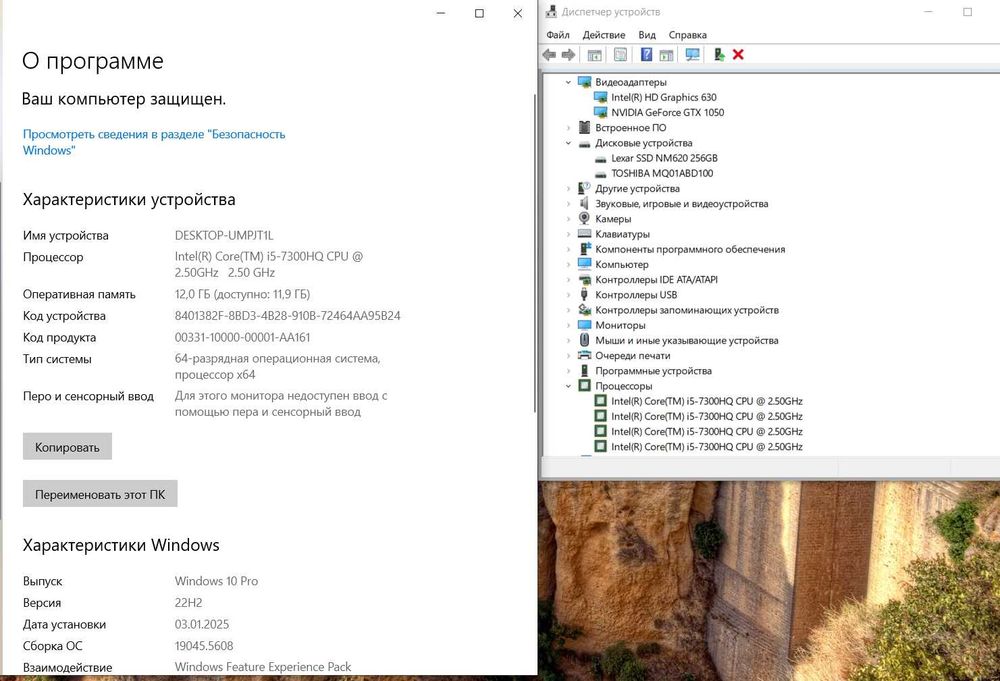Click the Звуковые, игровые и видеоустройства speaker icon
The width and height of the screenshot is (1000, 681).
point(584,203)
